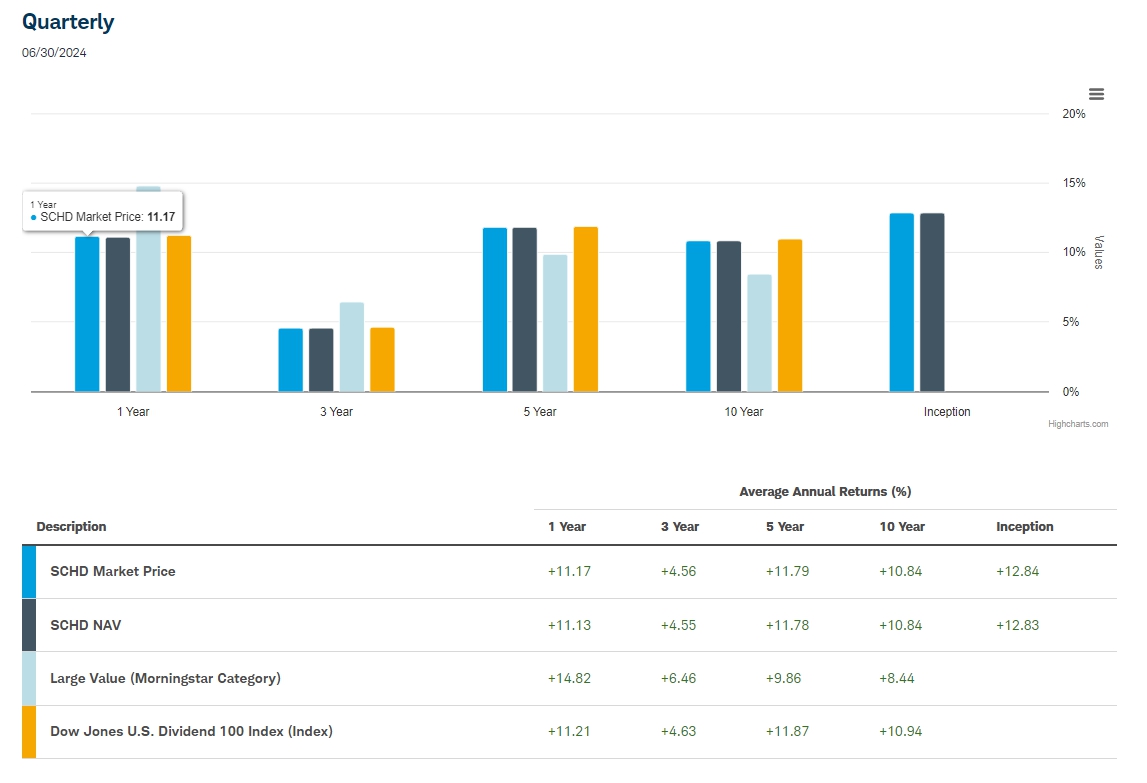
Task: Click the +11.17 market price value
Action: (x=569, y=572)
